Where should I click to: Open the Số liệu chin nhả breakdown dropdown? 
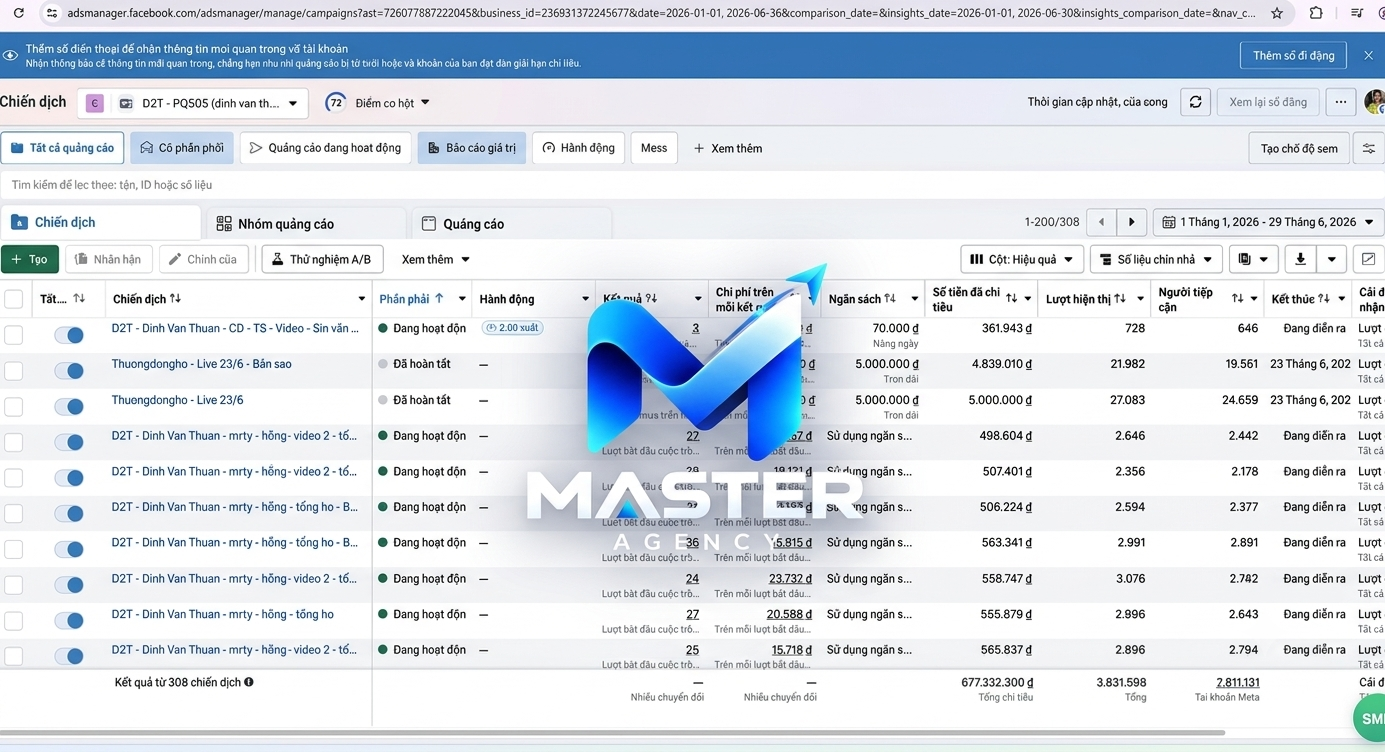pos(1155,259)
